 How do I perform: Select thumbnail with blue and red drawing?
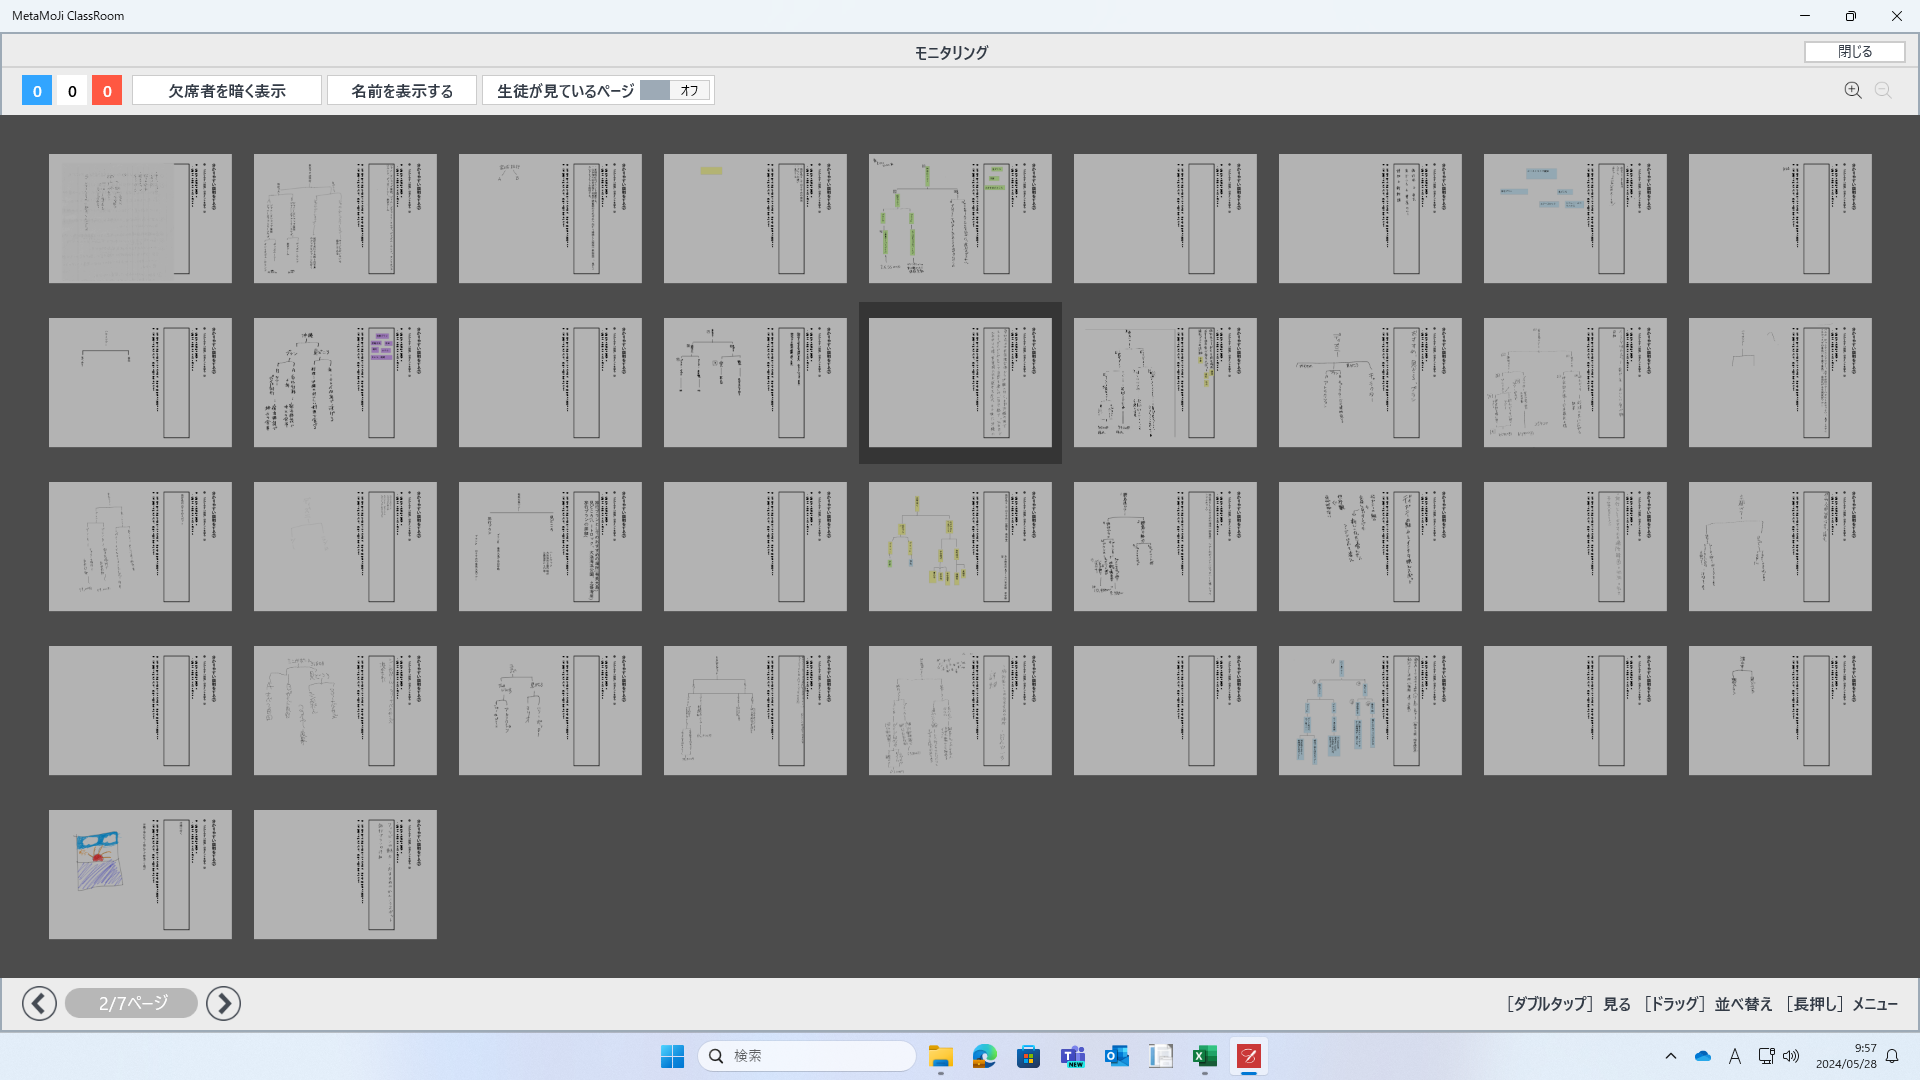tap(140, 874)
